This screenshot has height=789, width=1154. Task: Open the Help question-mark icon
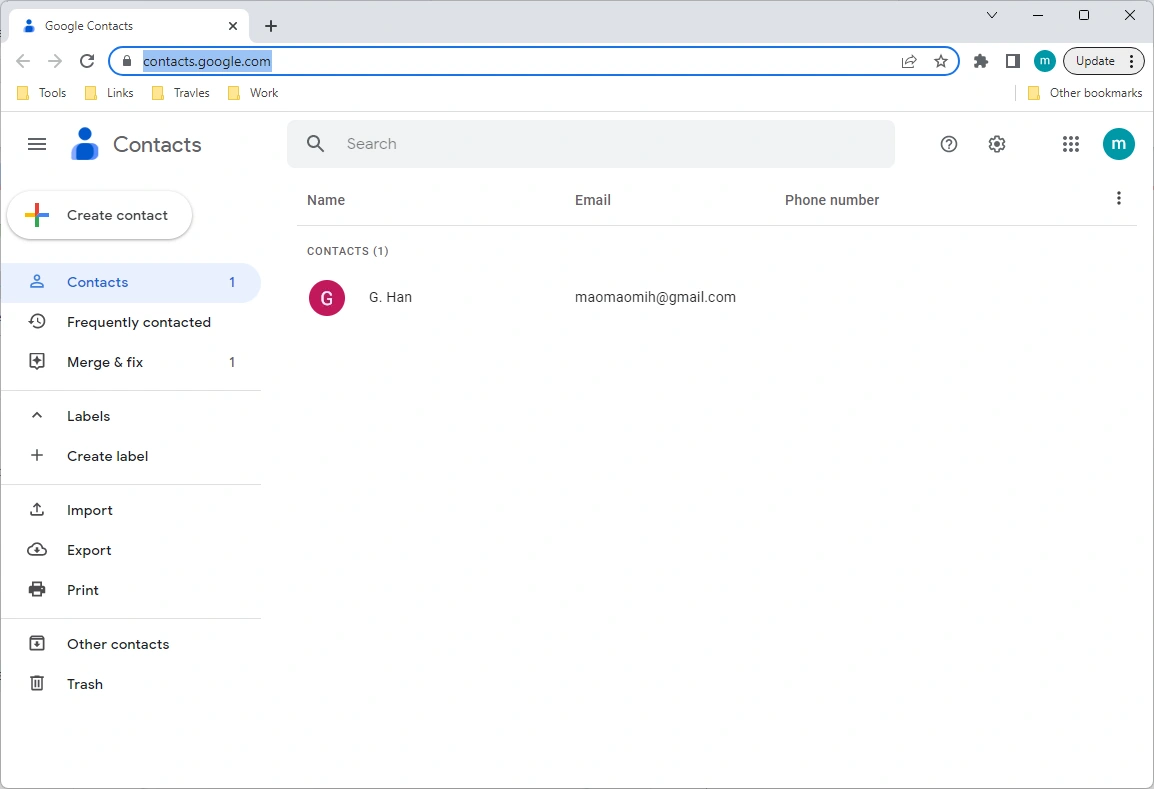click(949, 144)
